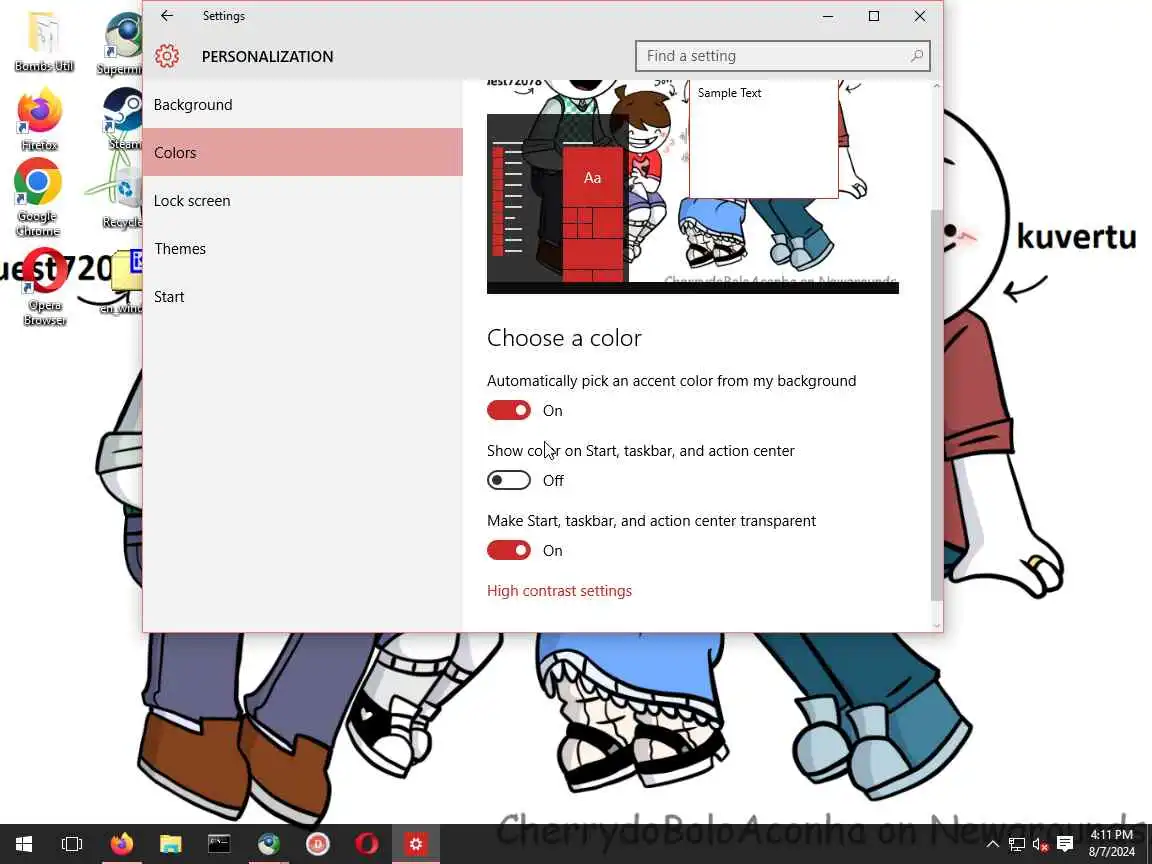
Task: Select the Colors section
Action: 303,152
